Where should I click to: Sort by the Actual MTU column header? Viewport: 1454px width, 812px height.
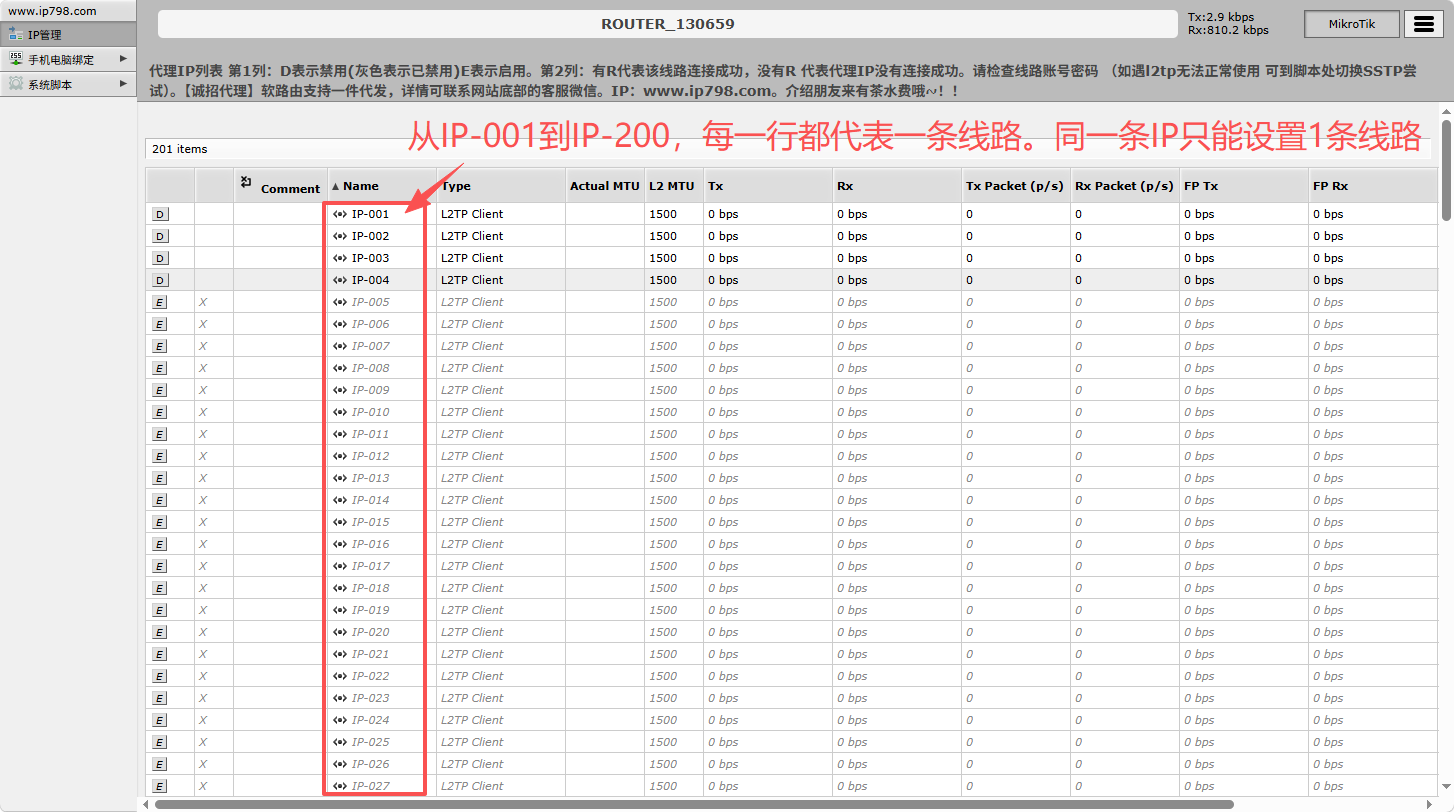(605, 186)
